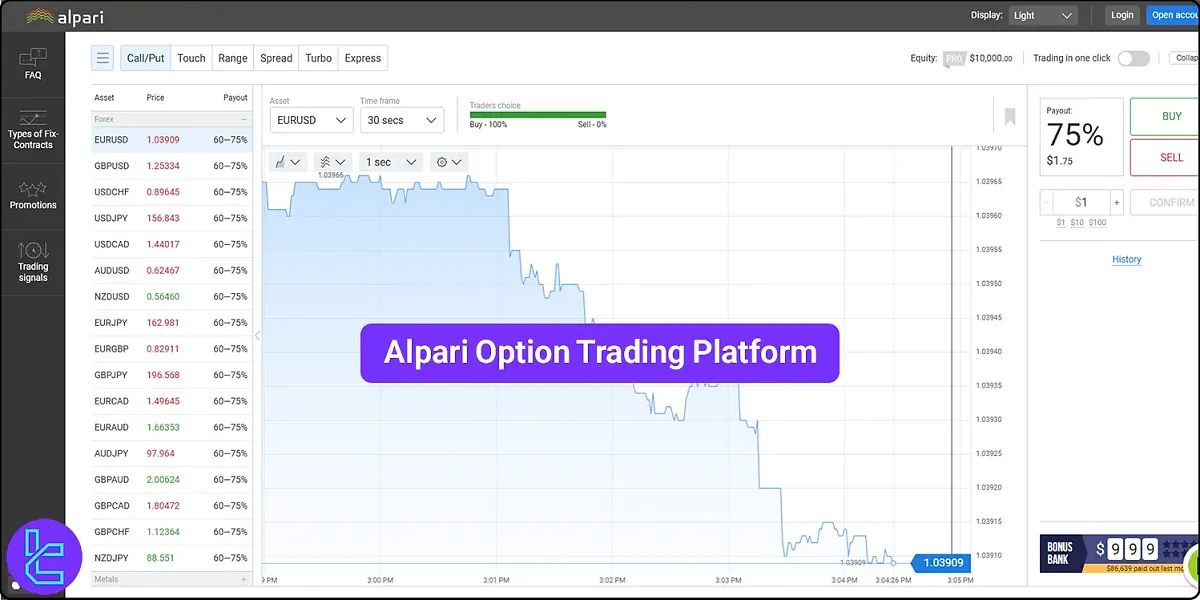Open the chart settings gear icon

click(x=443, y=161)
